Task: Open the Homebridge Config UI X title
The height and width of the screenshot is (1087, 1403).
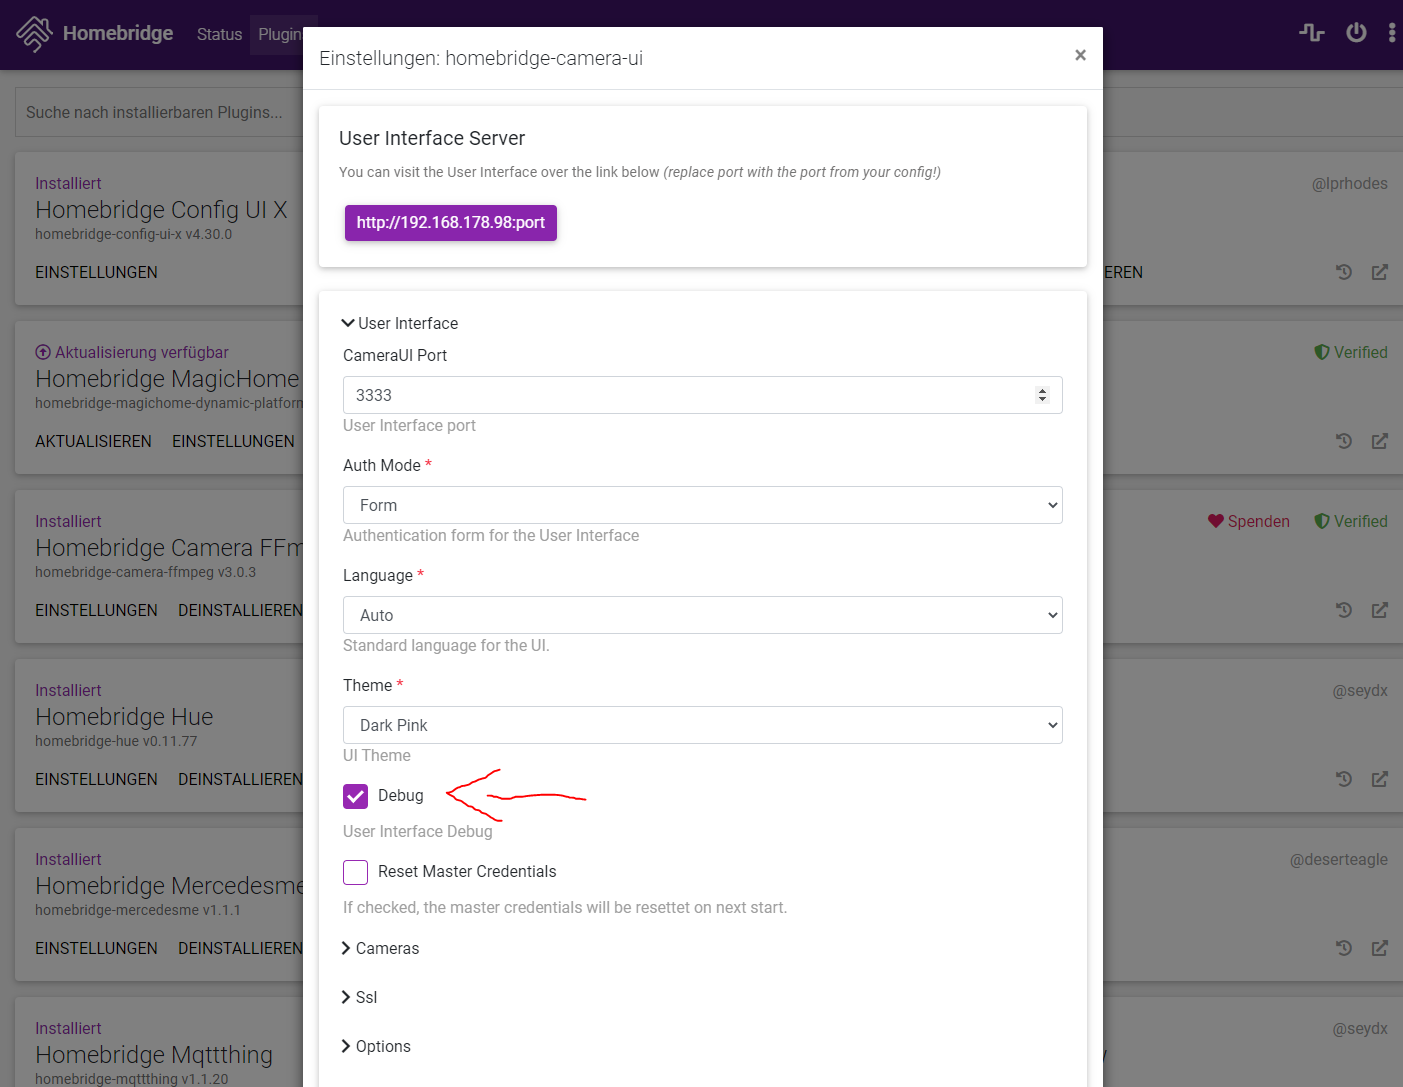Action: pos(161,210)
